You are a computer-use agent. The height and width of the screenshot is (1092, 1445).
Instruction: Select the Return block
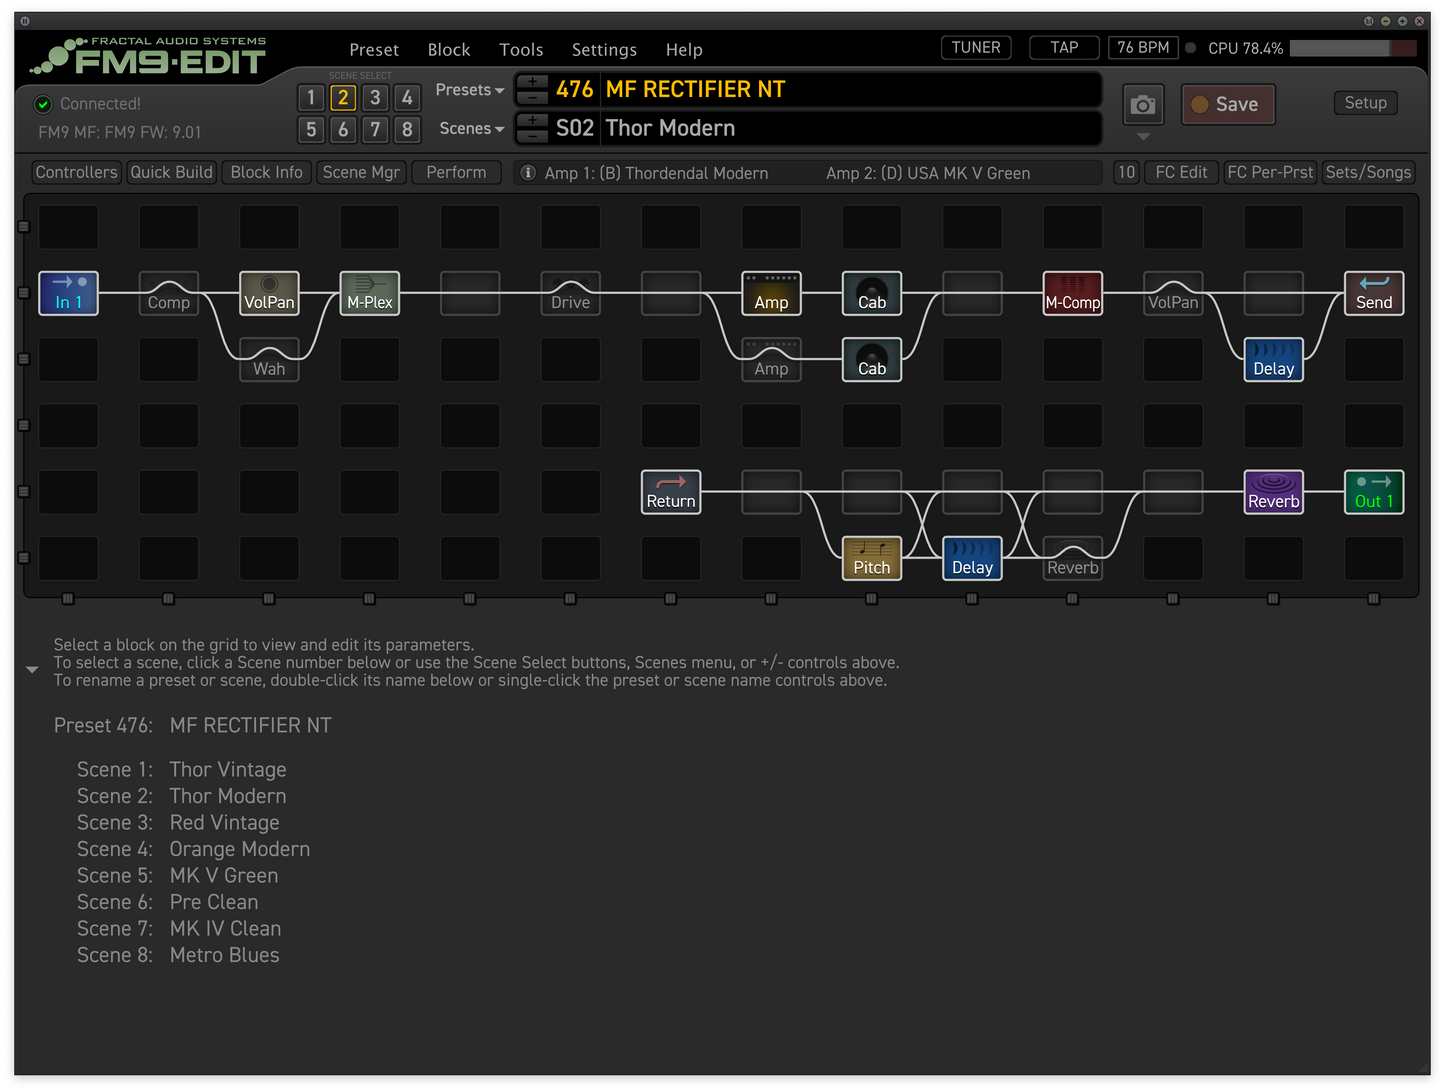point(670,492)
